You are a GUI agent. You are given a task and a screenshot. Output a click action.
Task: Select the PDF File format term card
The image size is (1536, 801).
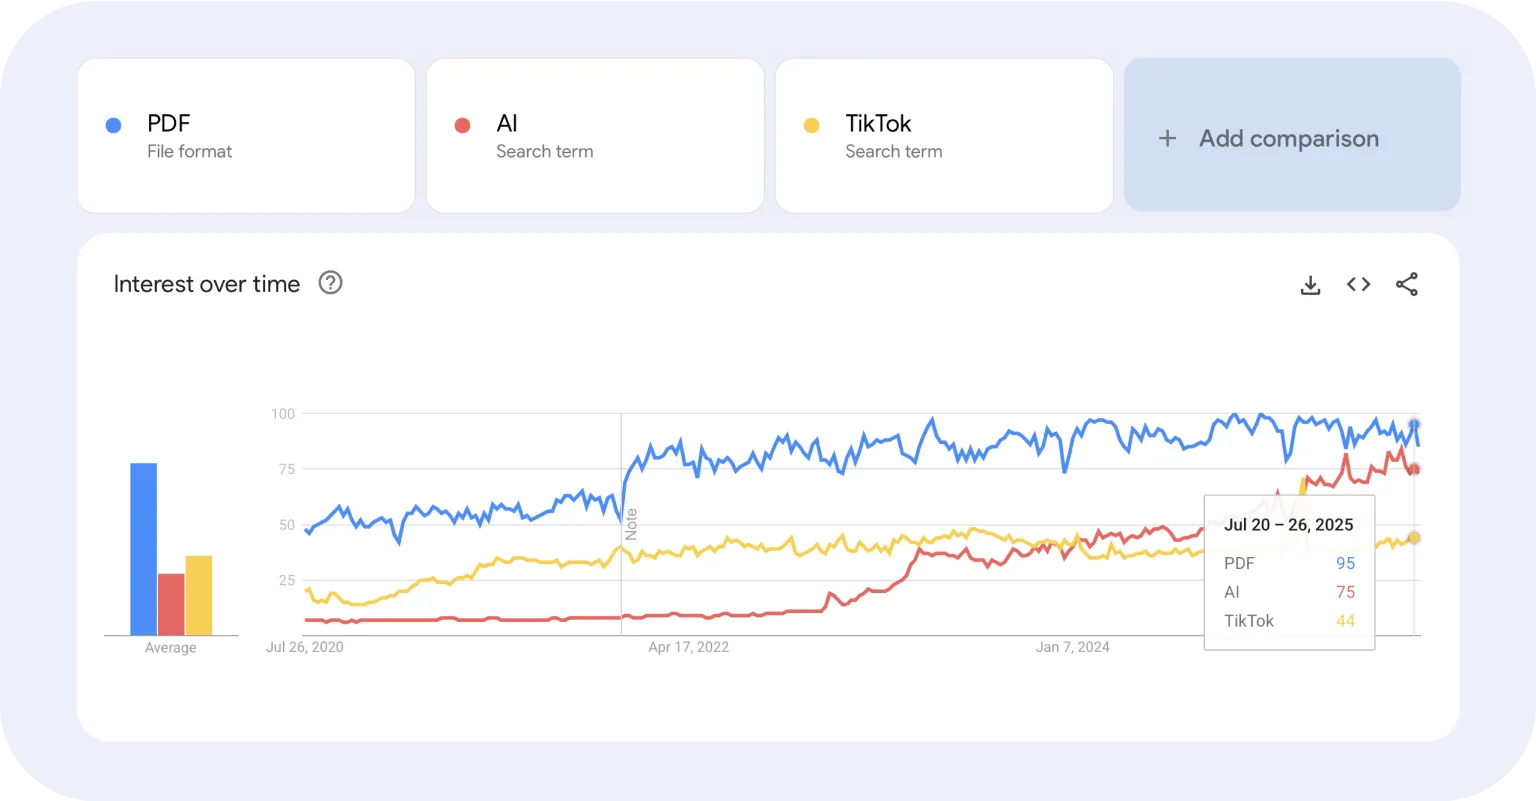pyautogui.click(x=246, y=135)
